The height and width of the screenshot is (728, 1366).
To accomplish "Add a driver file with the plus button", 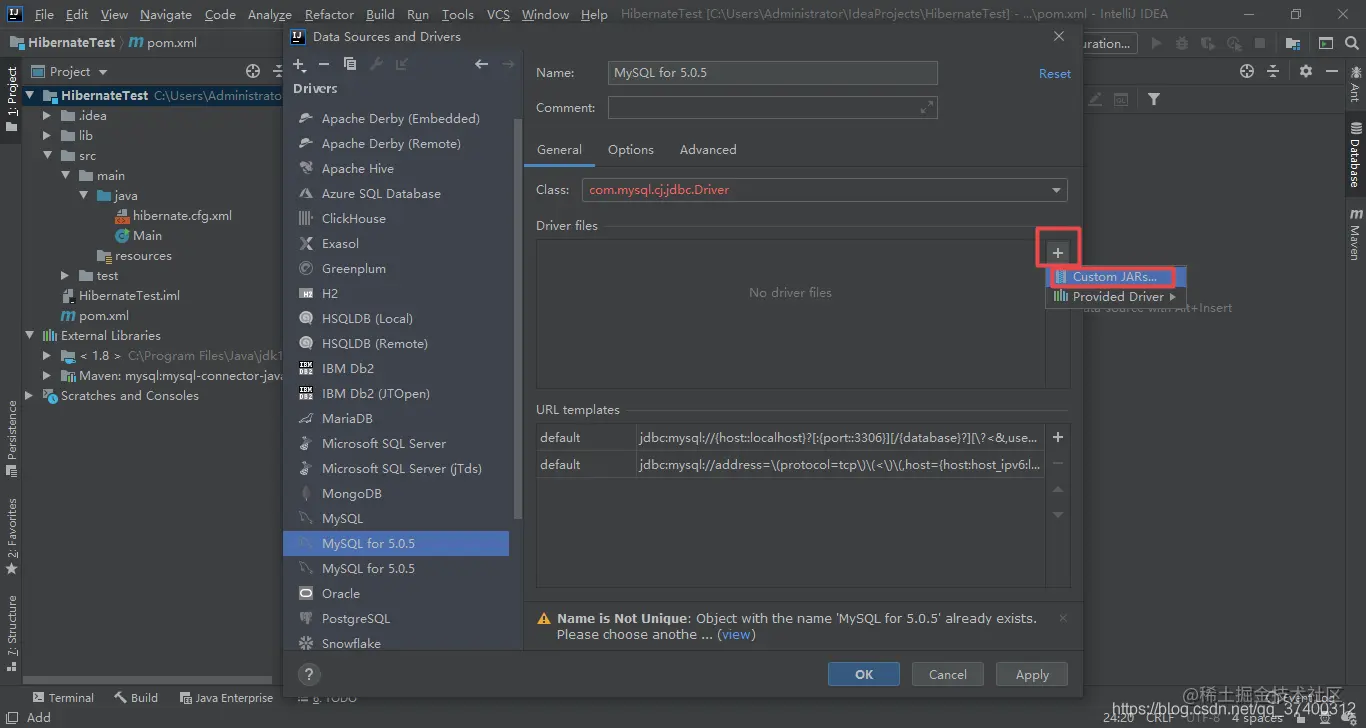I will 1058,252.
